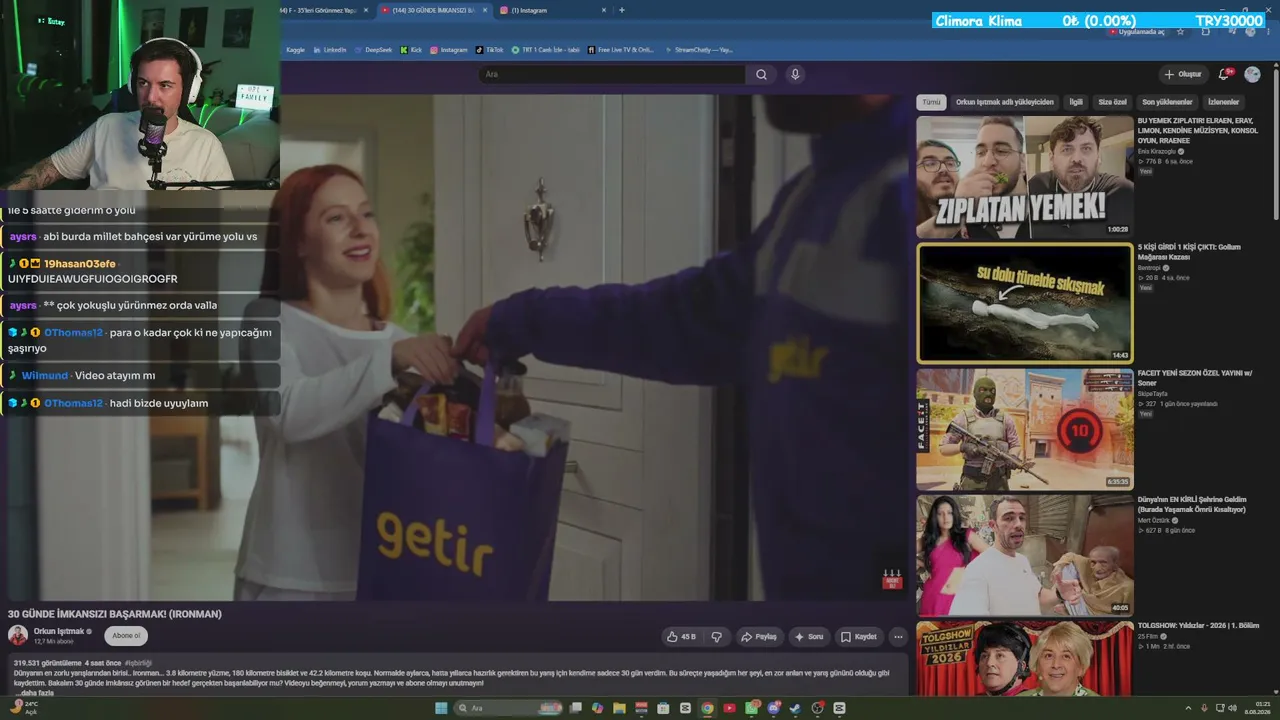This screenshot has height=720, width=1280.
Task: Open the Windows Start menu
Action: (441, 708)
